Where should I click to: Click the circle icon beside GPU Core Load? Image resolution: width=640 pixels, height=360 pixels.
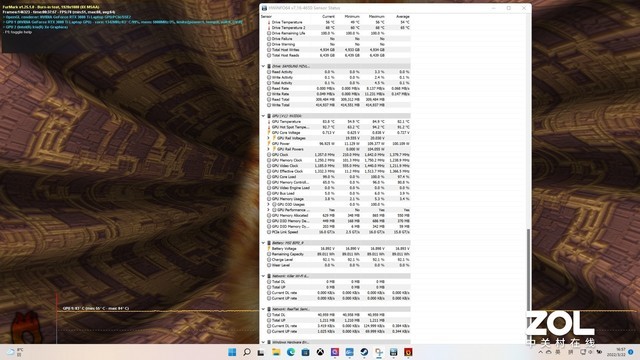(269, 177)
